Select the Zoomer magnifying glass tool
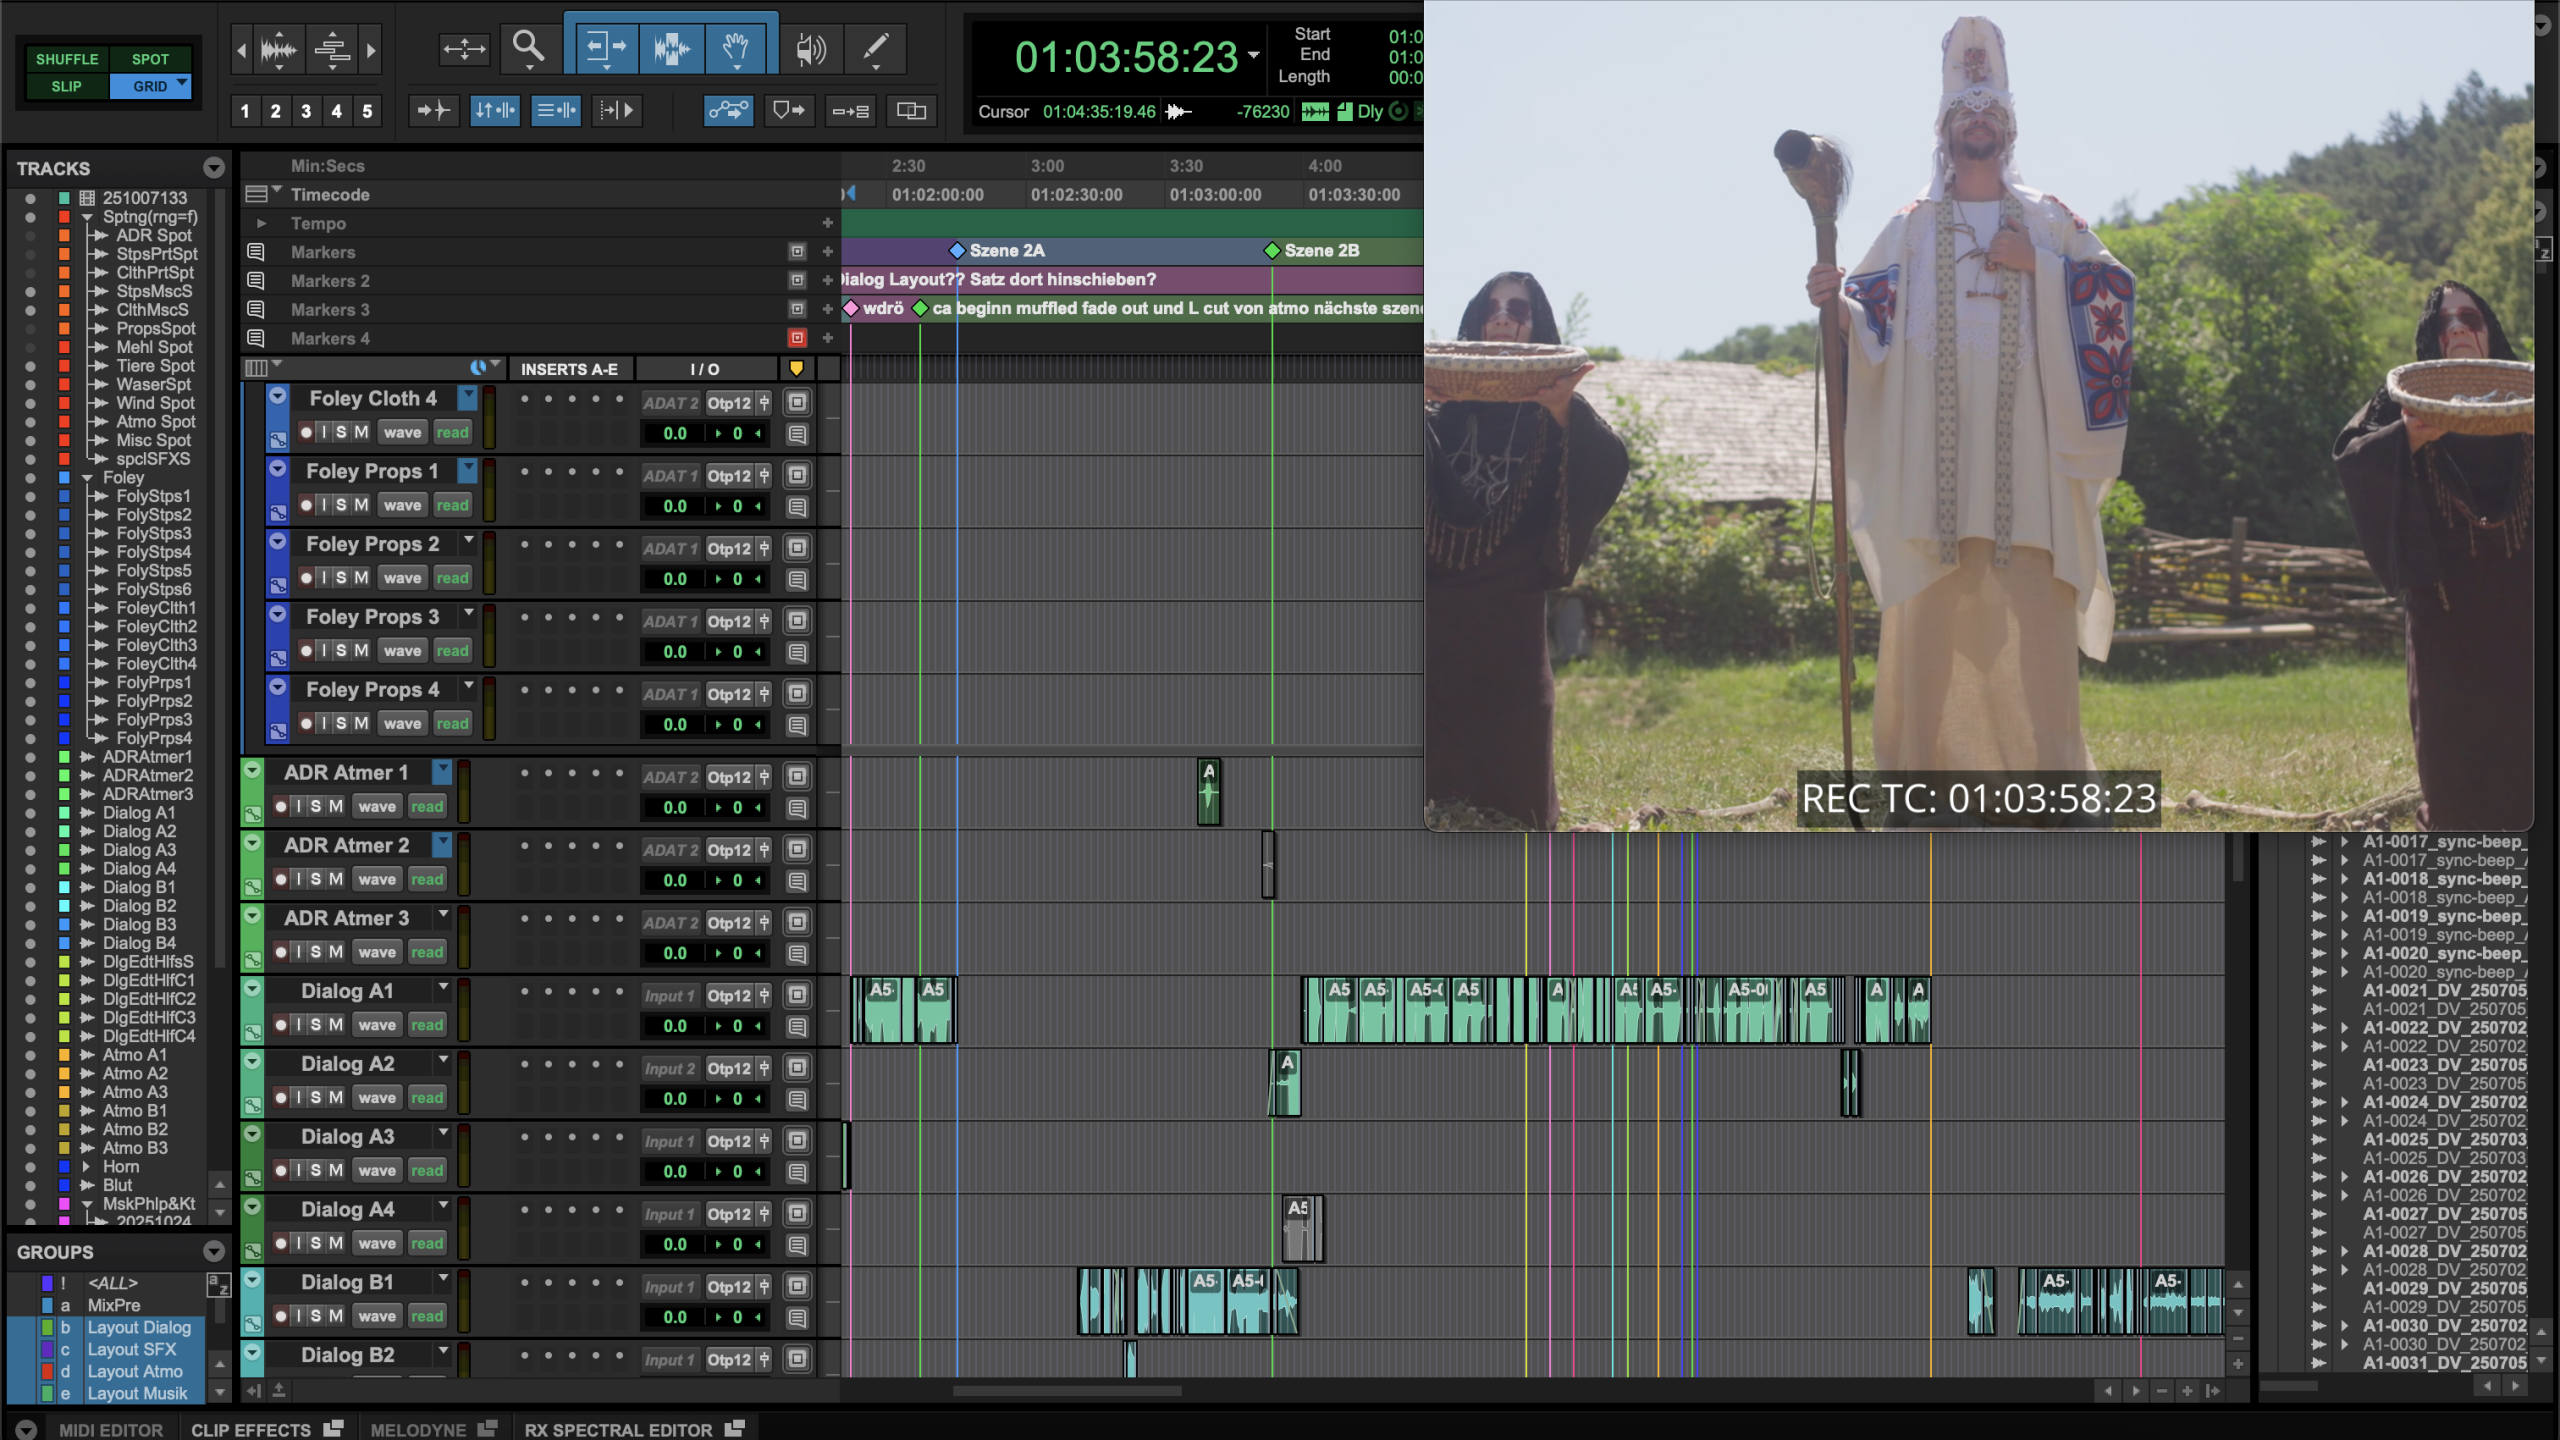Image resolution: width=2560 pixels, height=1440 pixels. tap(528, 47)
